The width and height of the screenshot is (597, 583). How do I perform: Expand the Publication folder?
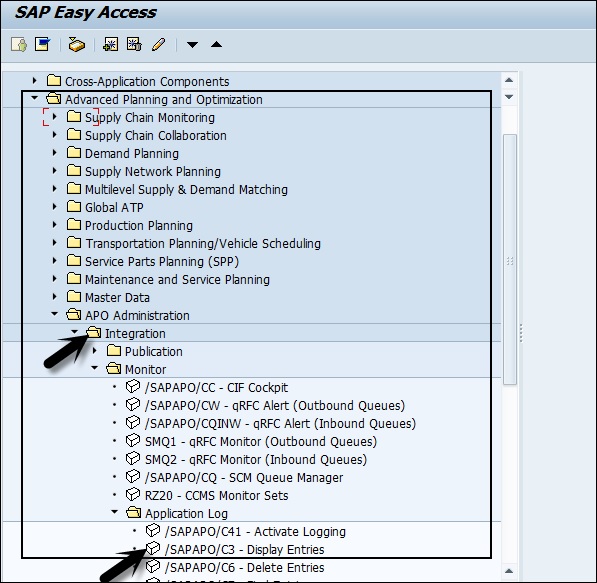(95, 350)
